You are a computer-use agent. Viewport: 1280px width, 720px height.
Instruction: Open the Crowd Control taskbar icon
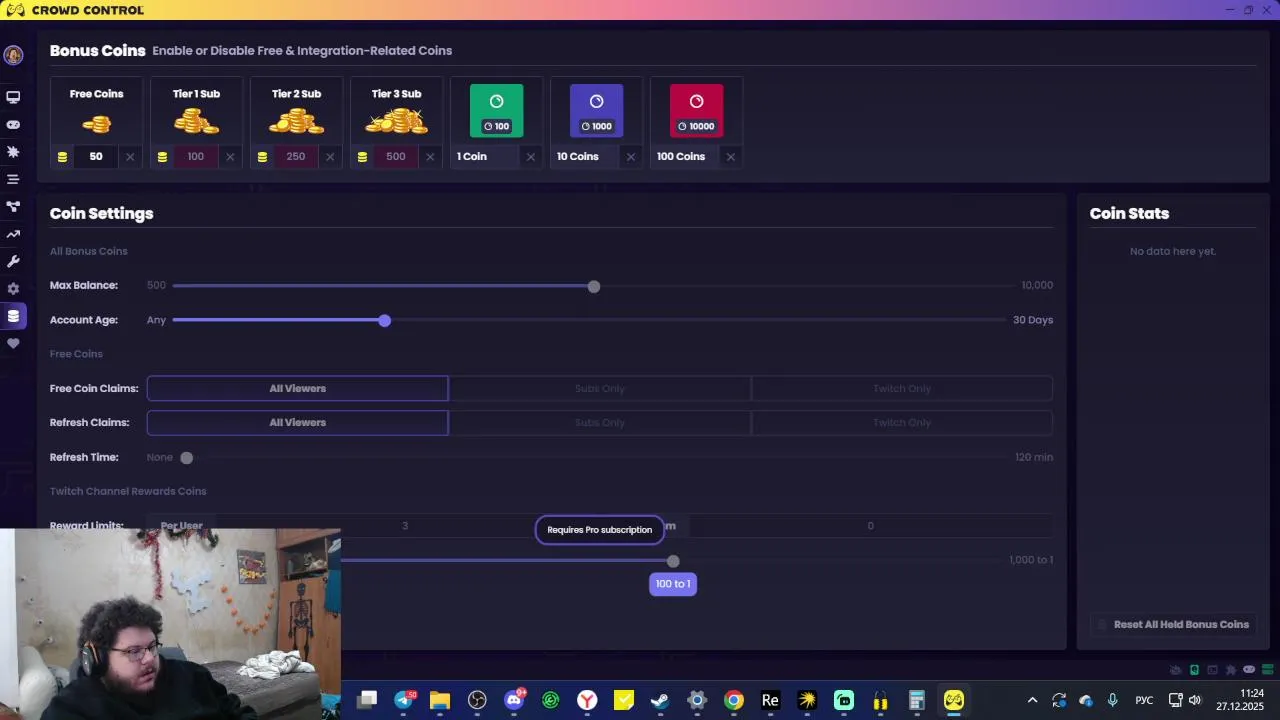(954, 700)
